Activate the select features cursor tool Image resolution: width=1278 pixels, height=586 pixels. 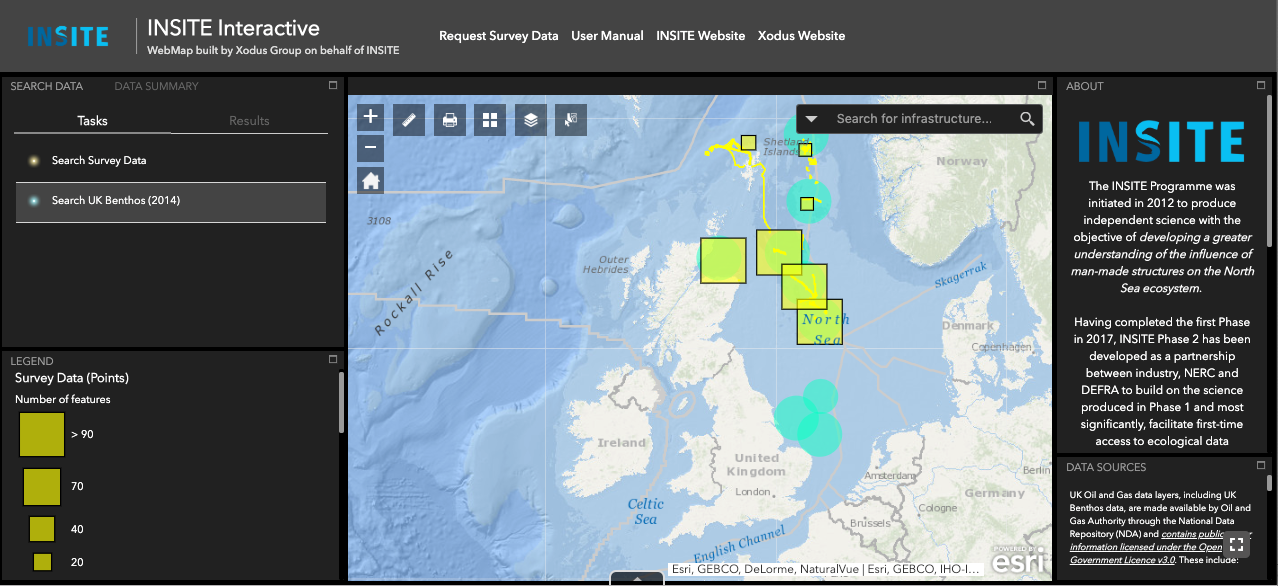point(571,120)
